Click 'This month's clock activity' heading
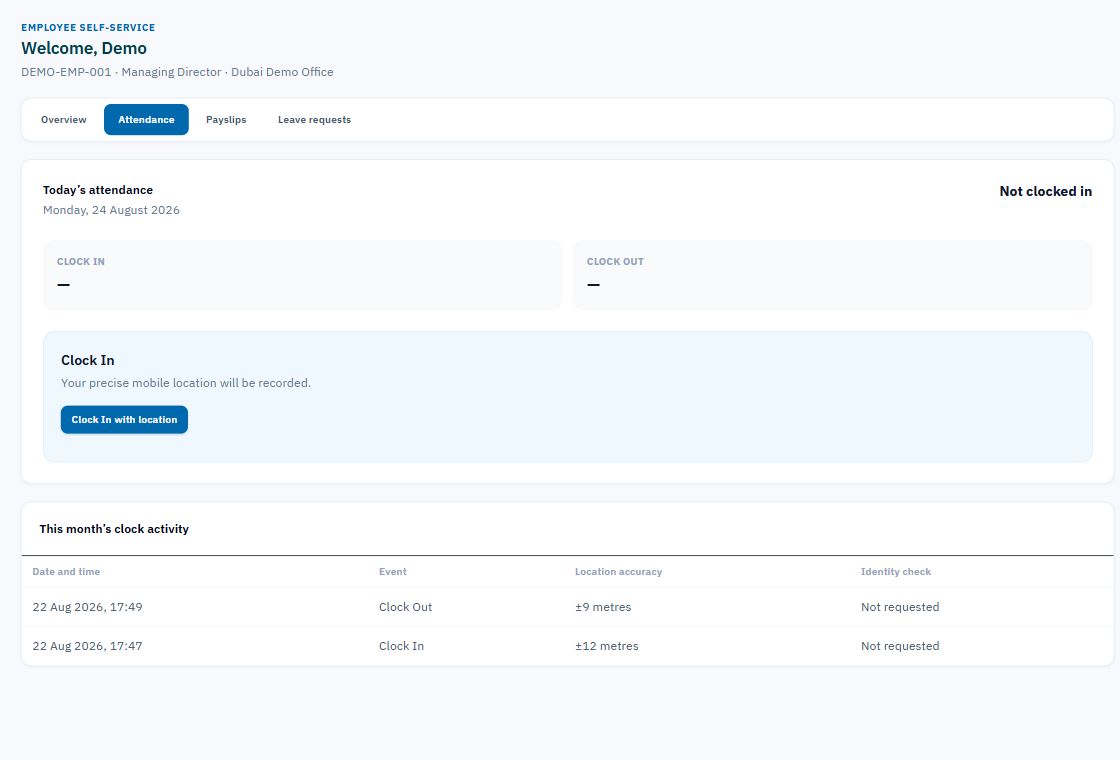Viewport: 1120px width, 760px height. (114, 529)
